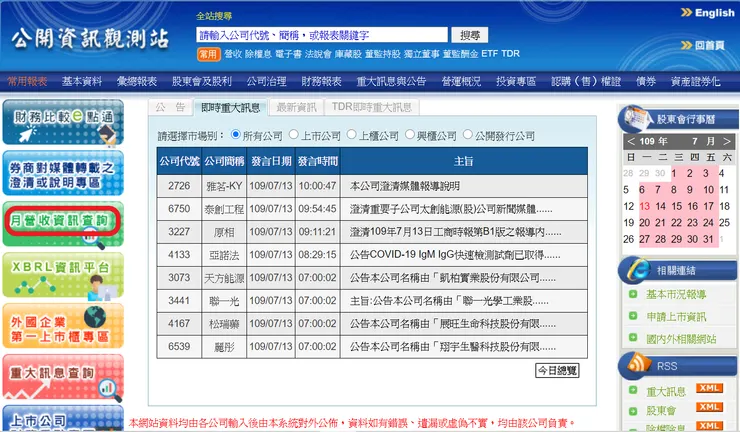Screen dimensions: 740x432
Task: Click the 獨立董事 quick link
Action: (421, 54)
